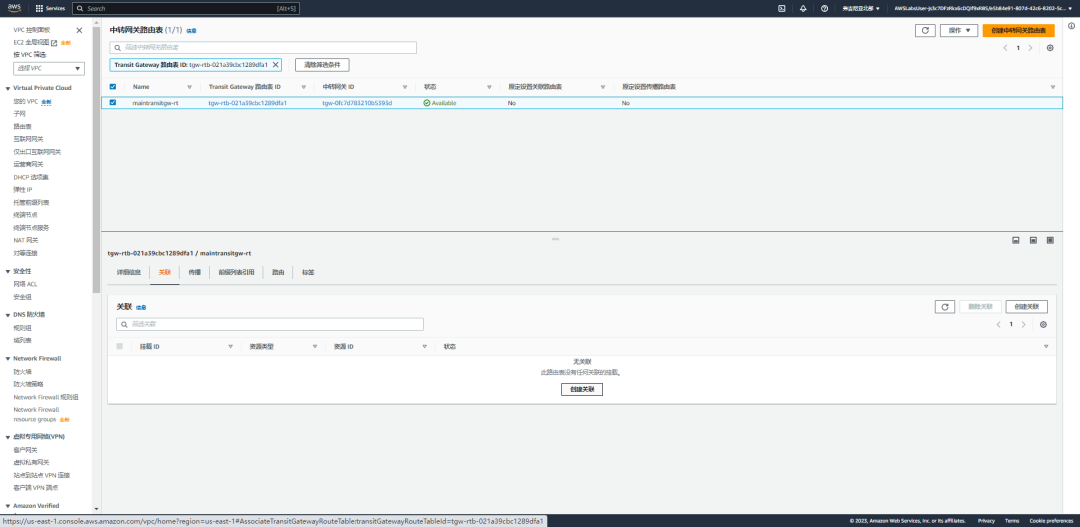Go to next page of 关联 table
The image size is (1080, 527).
[1024, 324]
